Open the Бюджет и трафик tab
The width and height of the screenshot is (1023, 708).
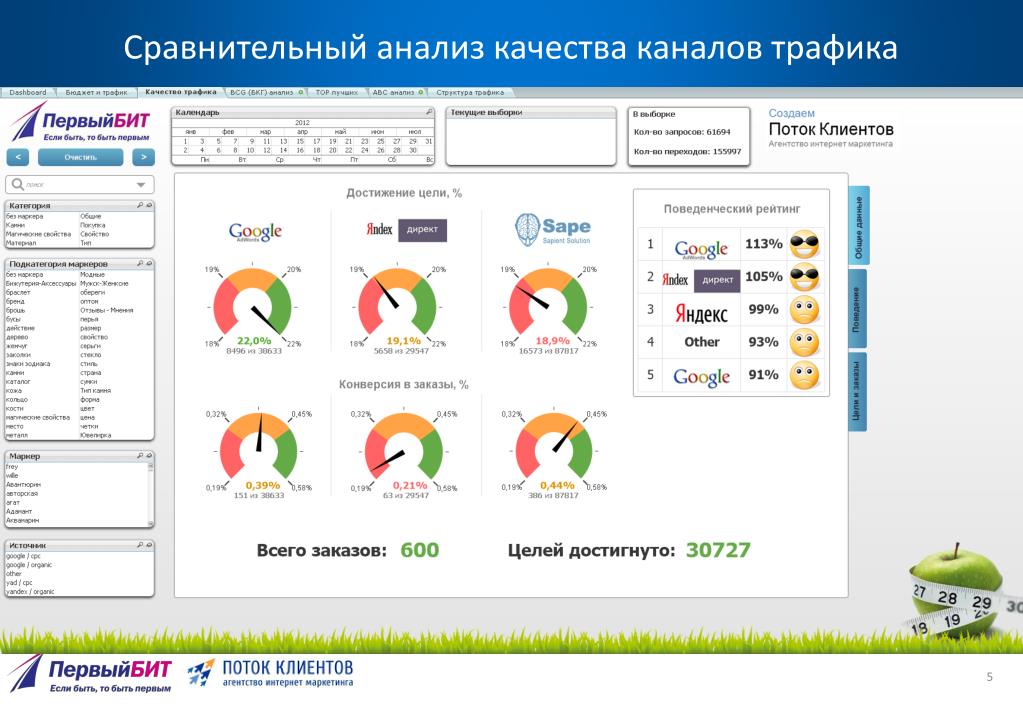tap(97, 93)
